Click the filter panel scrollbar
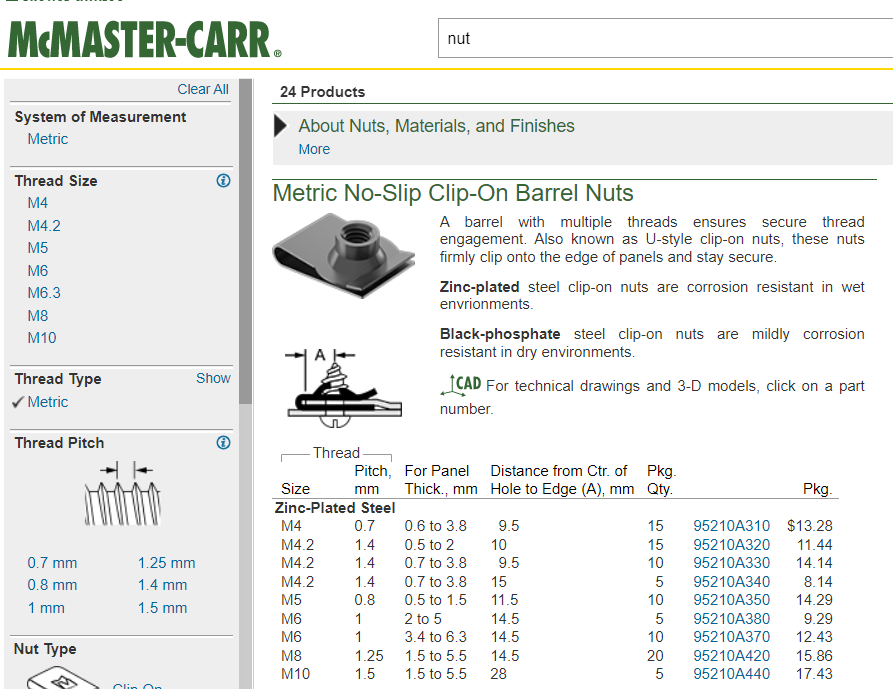Screen dimensions: 893x689 [245, 241]
